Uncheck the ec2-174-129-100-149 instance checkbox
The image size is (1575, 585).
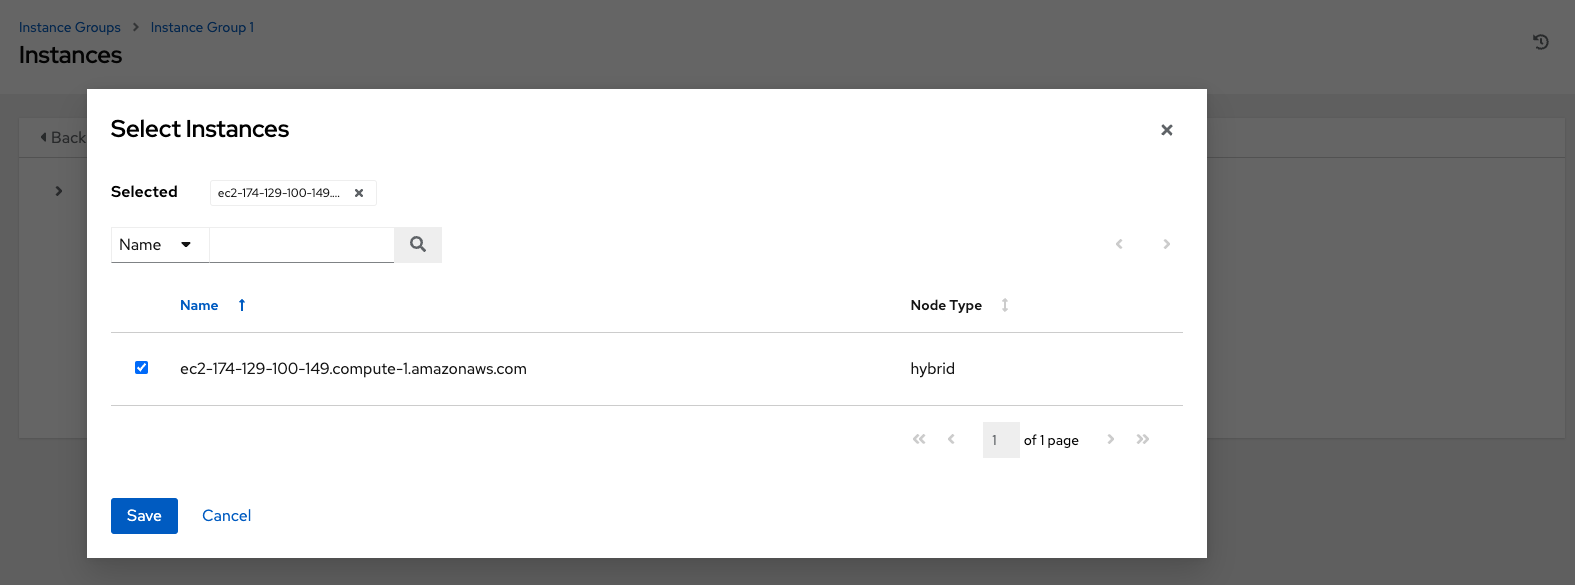click(141, 367)
